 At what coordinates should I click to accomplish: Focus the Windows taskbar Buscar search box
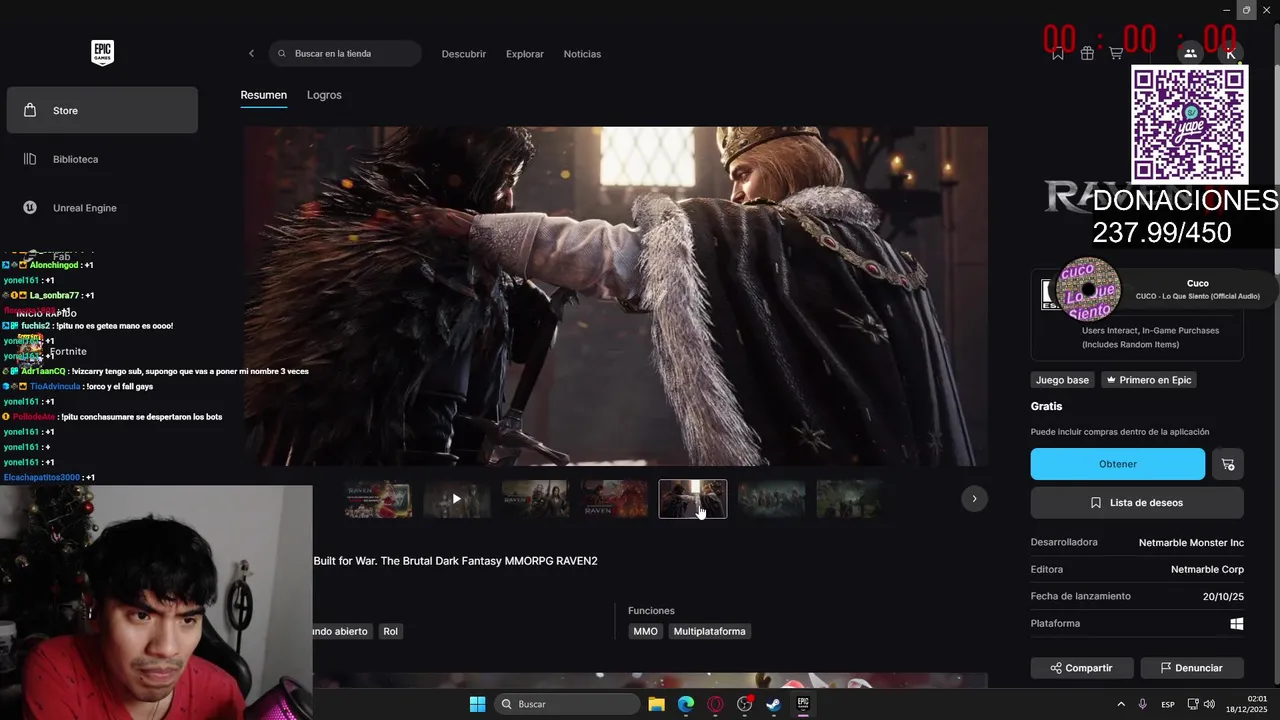[x=568, y=704]
